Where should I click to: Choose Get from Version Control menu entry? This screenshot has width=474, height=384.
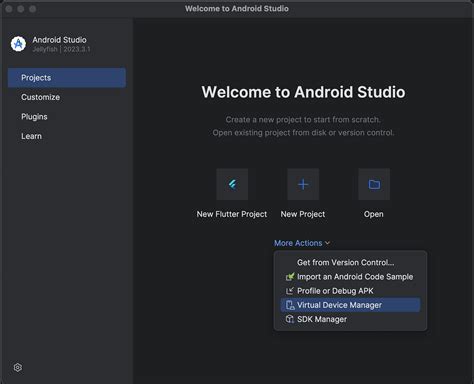point(350,263)
